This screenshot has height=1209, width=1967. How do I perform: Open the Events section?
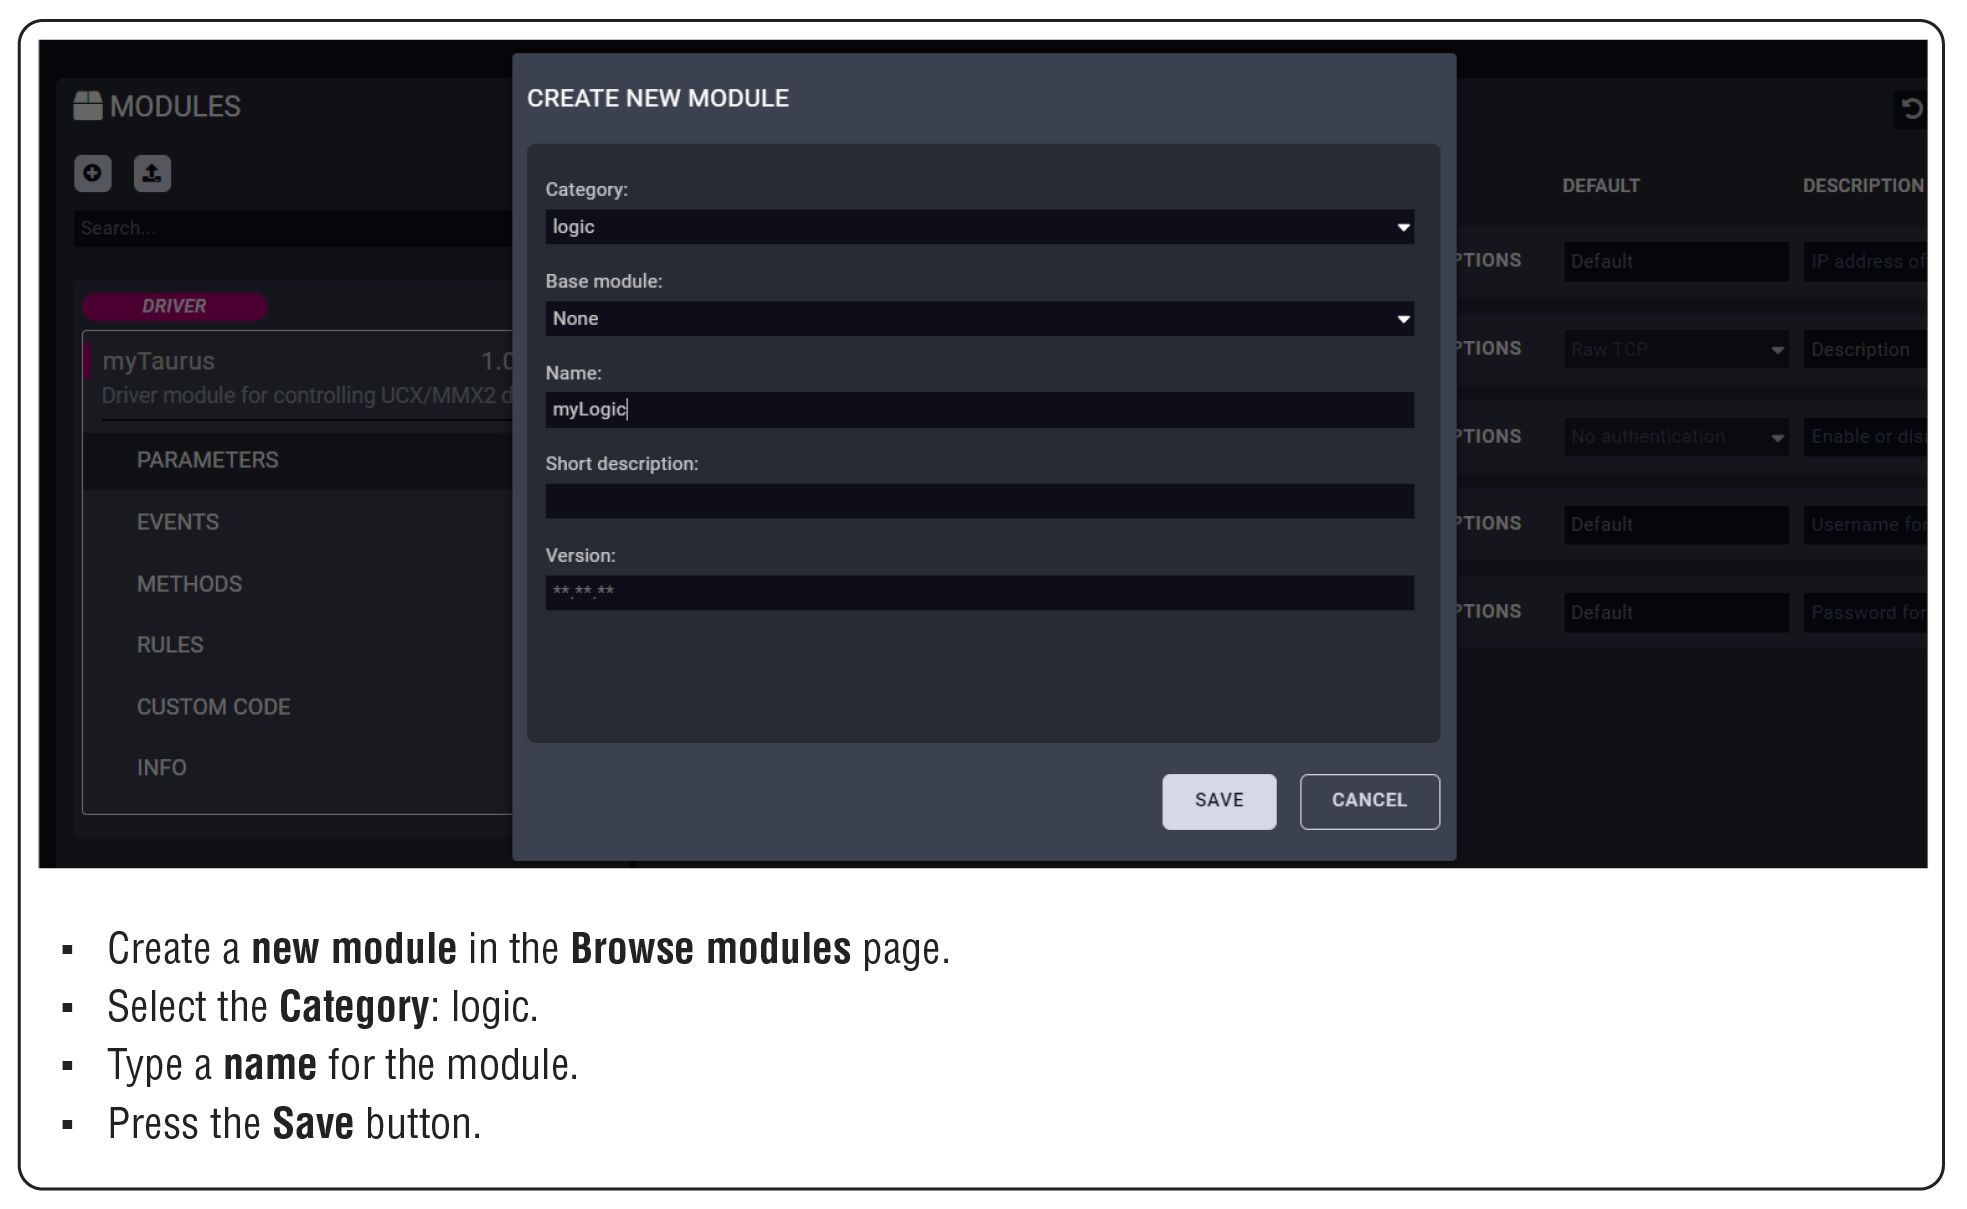pyautogui.click(x=177, y=522)
